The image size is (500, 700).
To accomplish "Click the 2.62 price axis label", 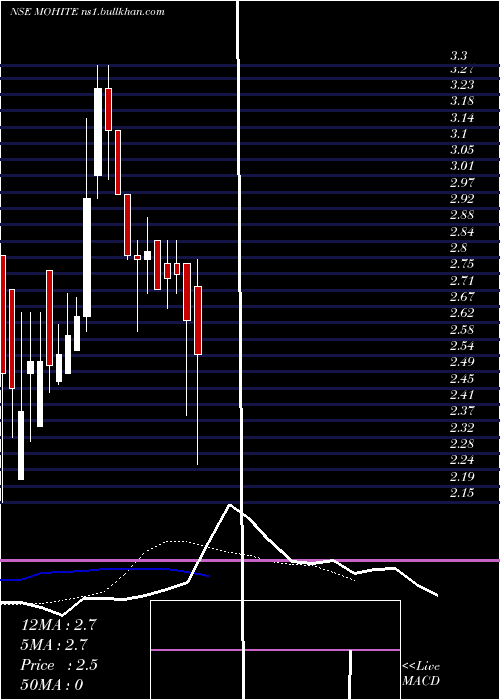I will click(x=462, y=312).
